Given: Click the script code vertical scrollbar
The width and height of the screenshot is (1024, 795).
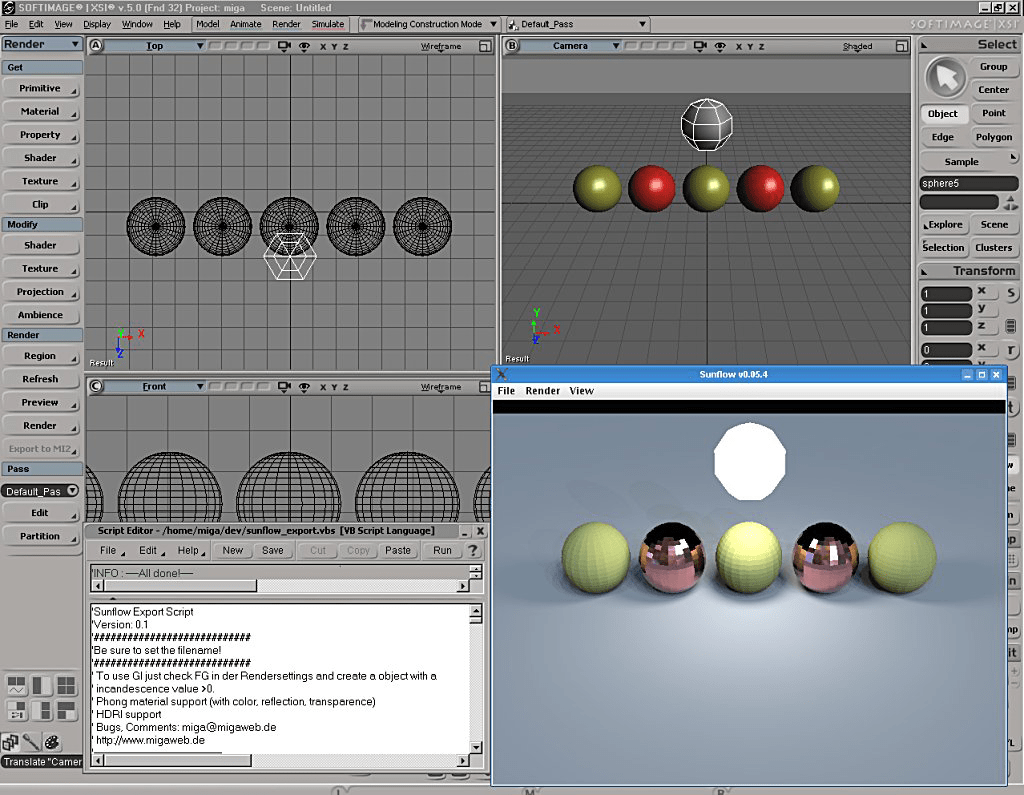Looking at the screenshot, I should (476, 679).
